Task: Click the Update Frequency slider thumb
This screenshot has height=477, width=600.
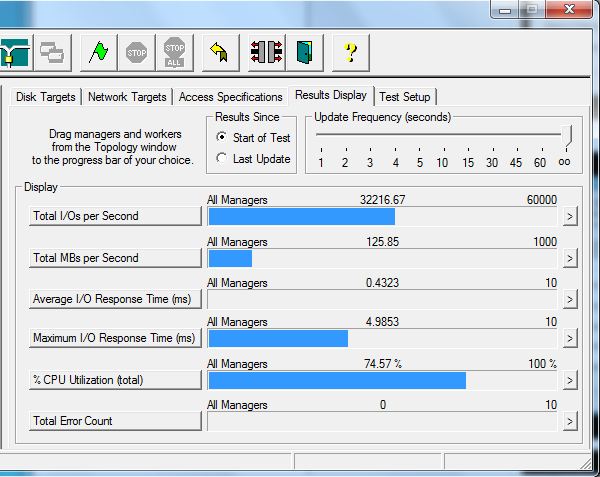Action: (x=566, y=137)
